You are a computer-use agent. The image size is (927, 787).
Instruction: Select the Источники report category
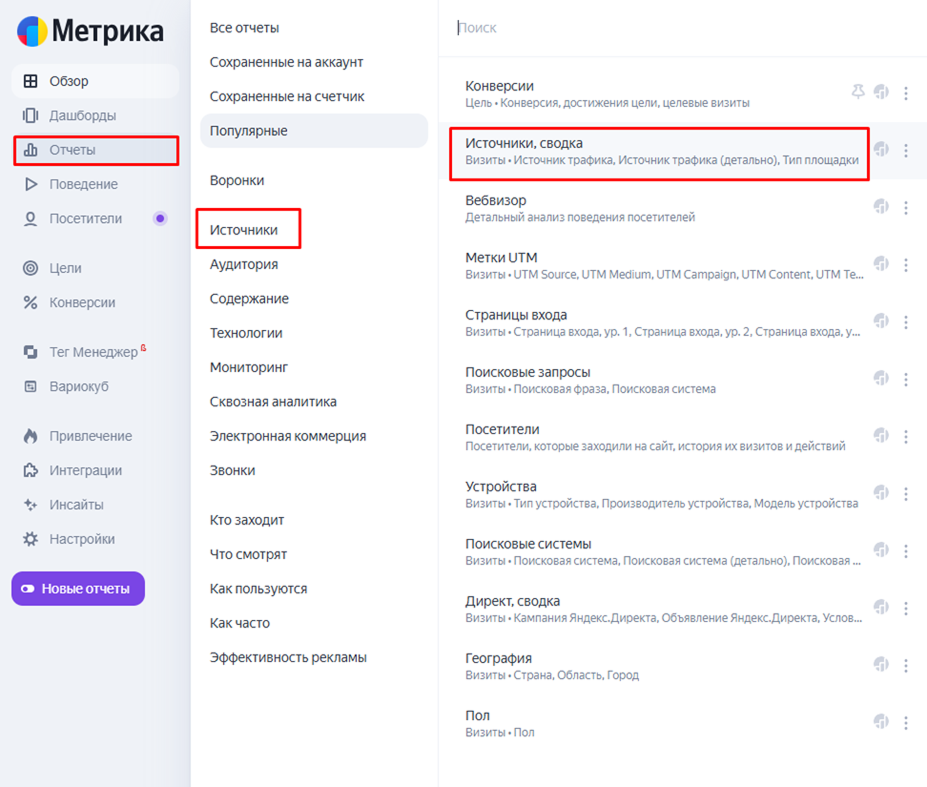tap(244, 230)
